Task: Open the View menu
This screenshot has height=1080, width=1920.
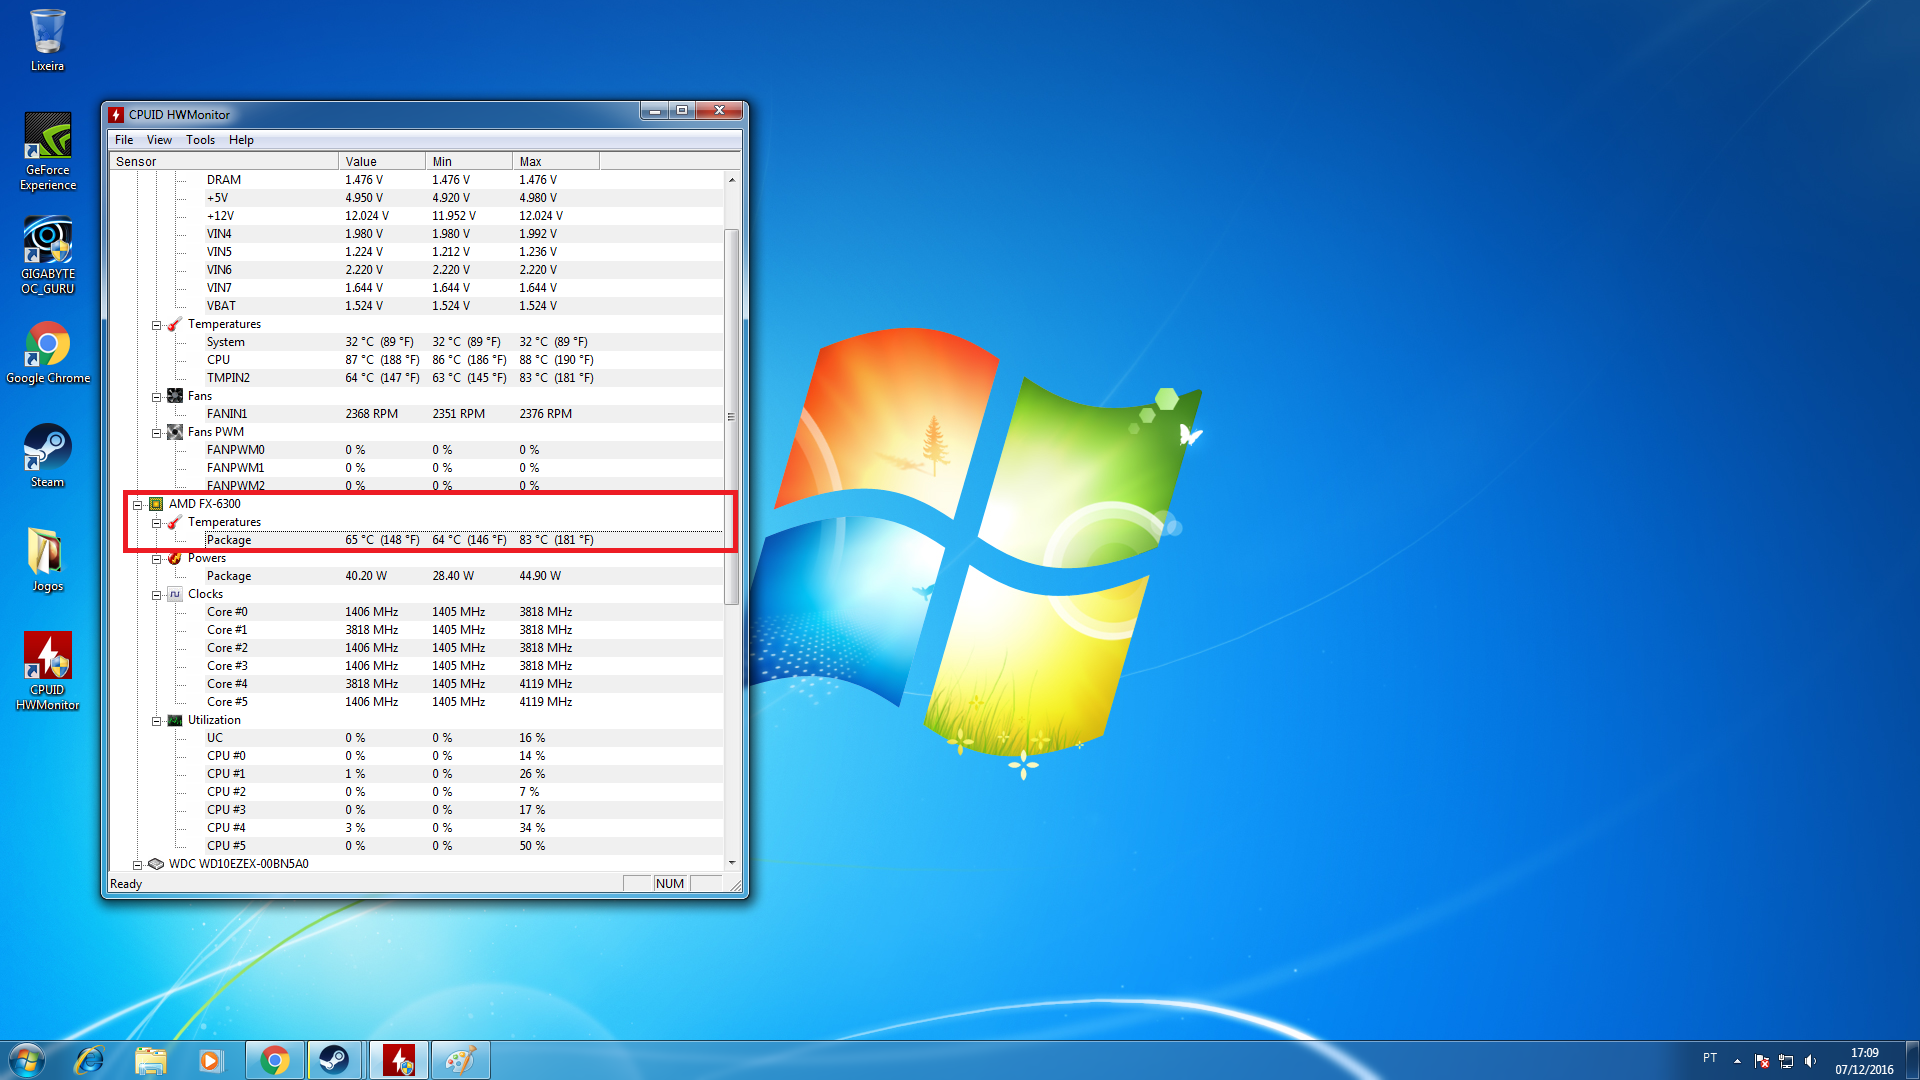Action: click(x=159, y=140)
